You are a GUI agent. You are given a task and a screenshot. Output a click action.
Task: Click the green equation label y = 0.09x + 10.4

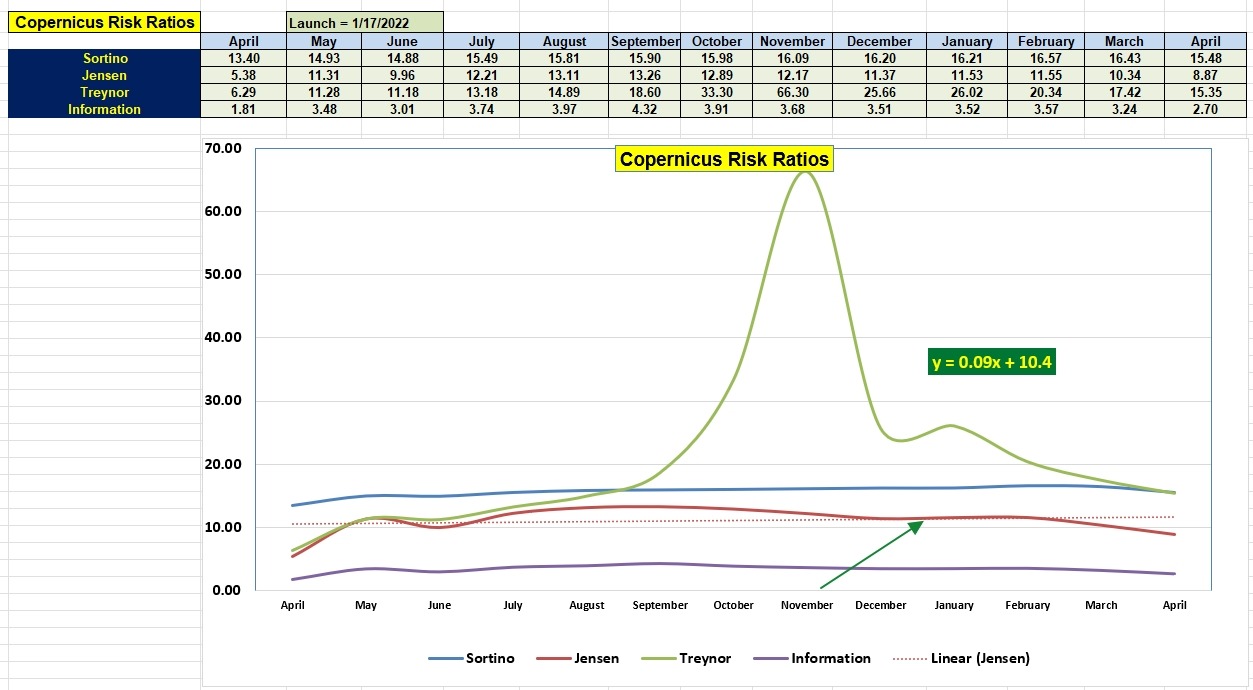point(991,363)
